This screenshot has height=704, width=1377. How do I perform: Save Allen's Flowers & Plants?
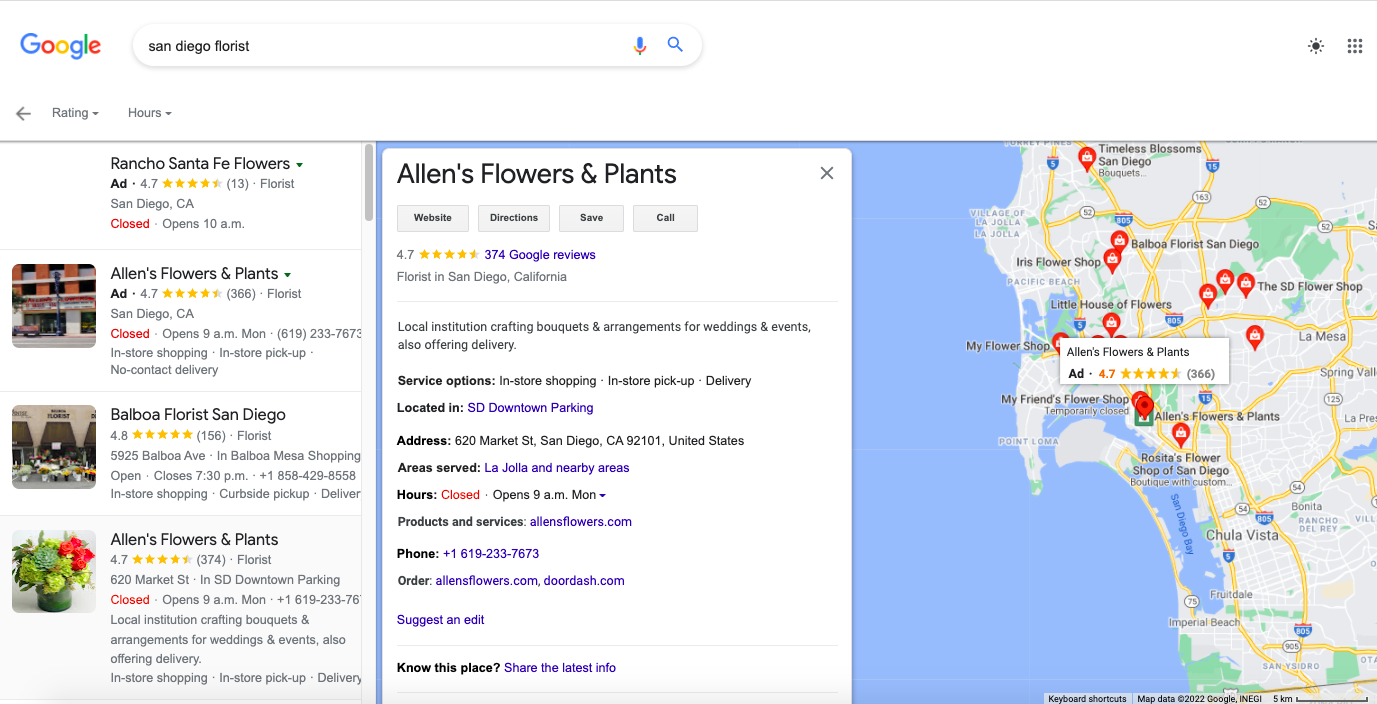(590, 218)
